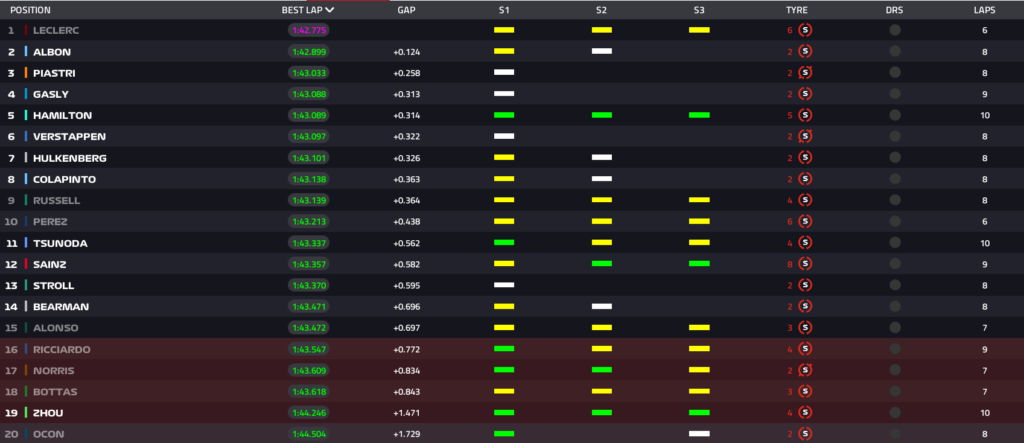
Task: Click the Laps column header
Action: (984, 10)
